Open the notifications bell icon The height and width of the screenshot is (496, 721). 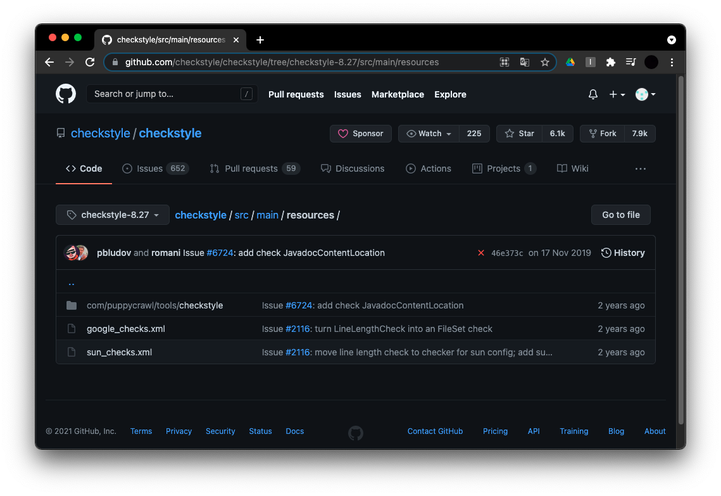tap(593, 94)
